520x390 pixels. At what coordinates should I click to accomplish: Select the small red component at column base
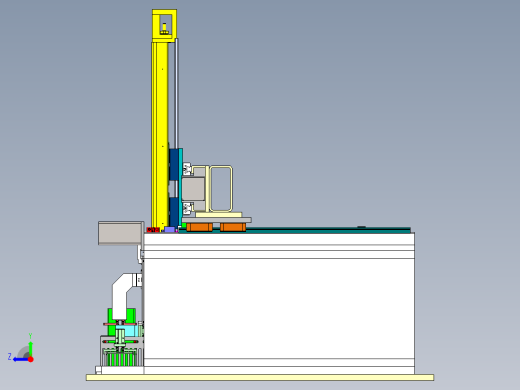coord(153,230)
